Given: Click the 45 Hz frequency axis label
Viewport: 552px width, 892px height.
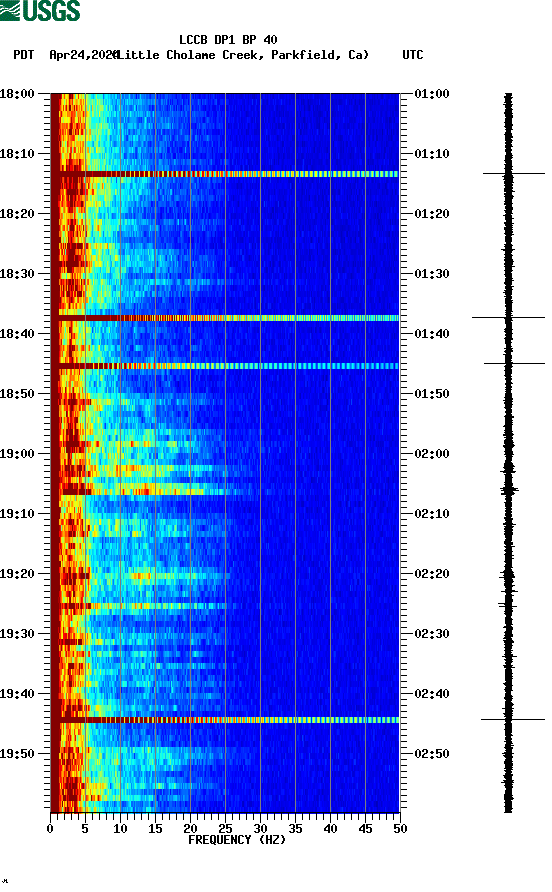Looking at the screenshot, I should [365, 829].
